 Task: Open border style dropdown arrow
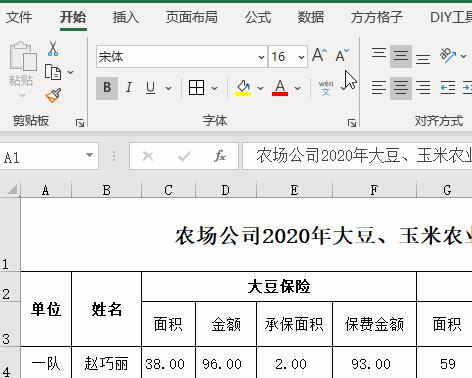point(215,88)
